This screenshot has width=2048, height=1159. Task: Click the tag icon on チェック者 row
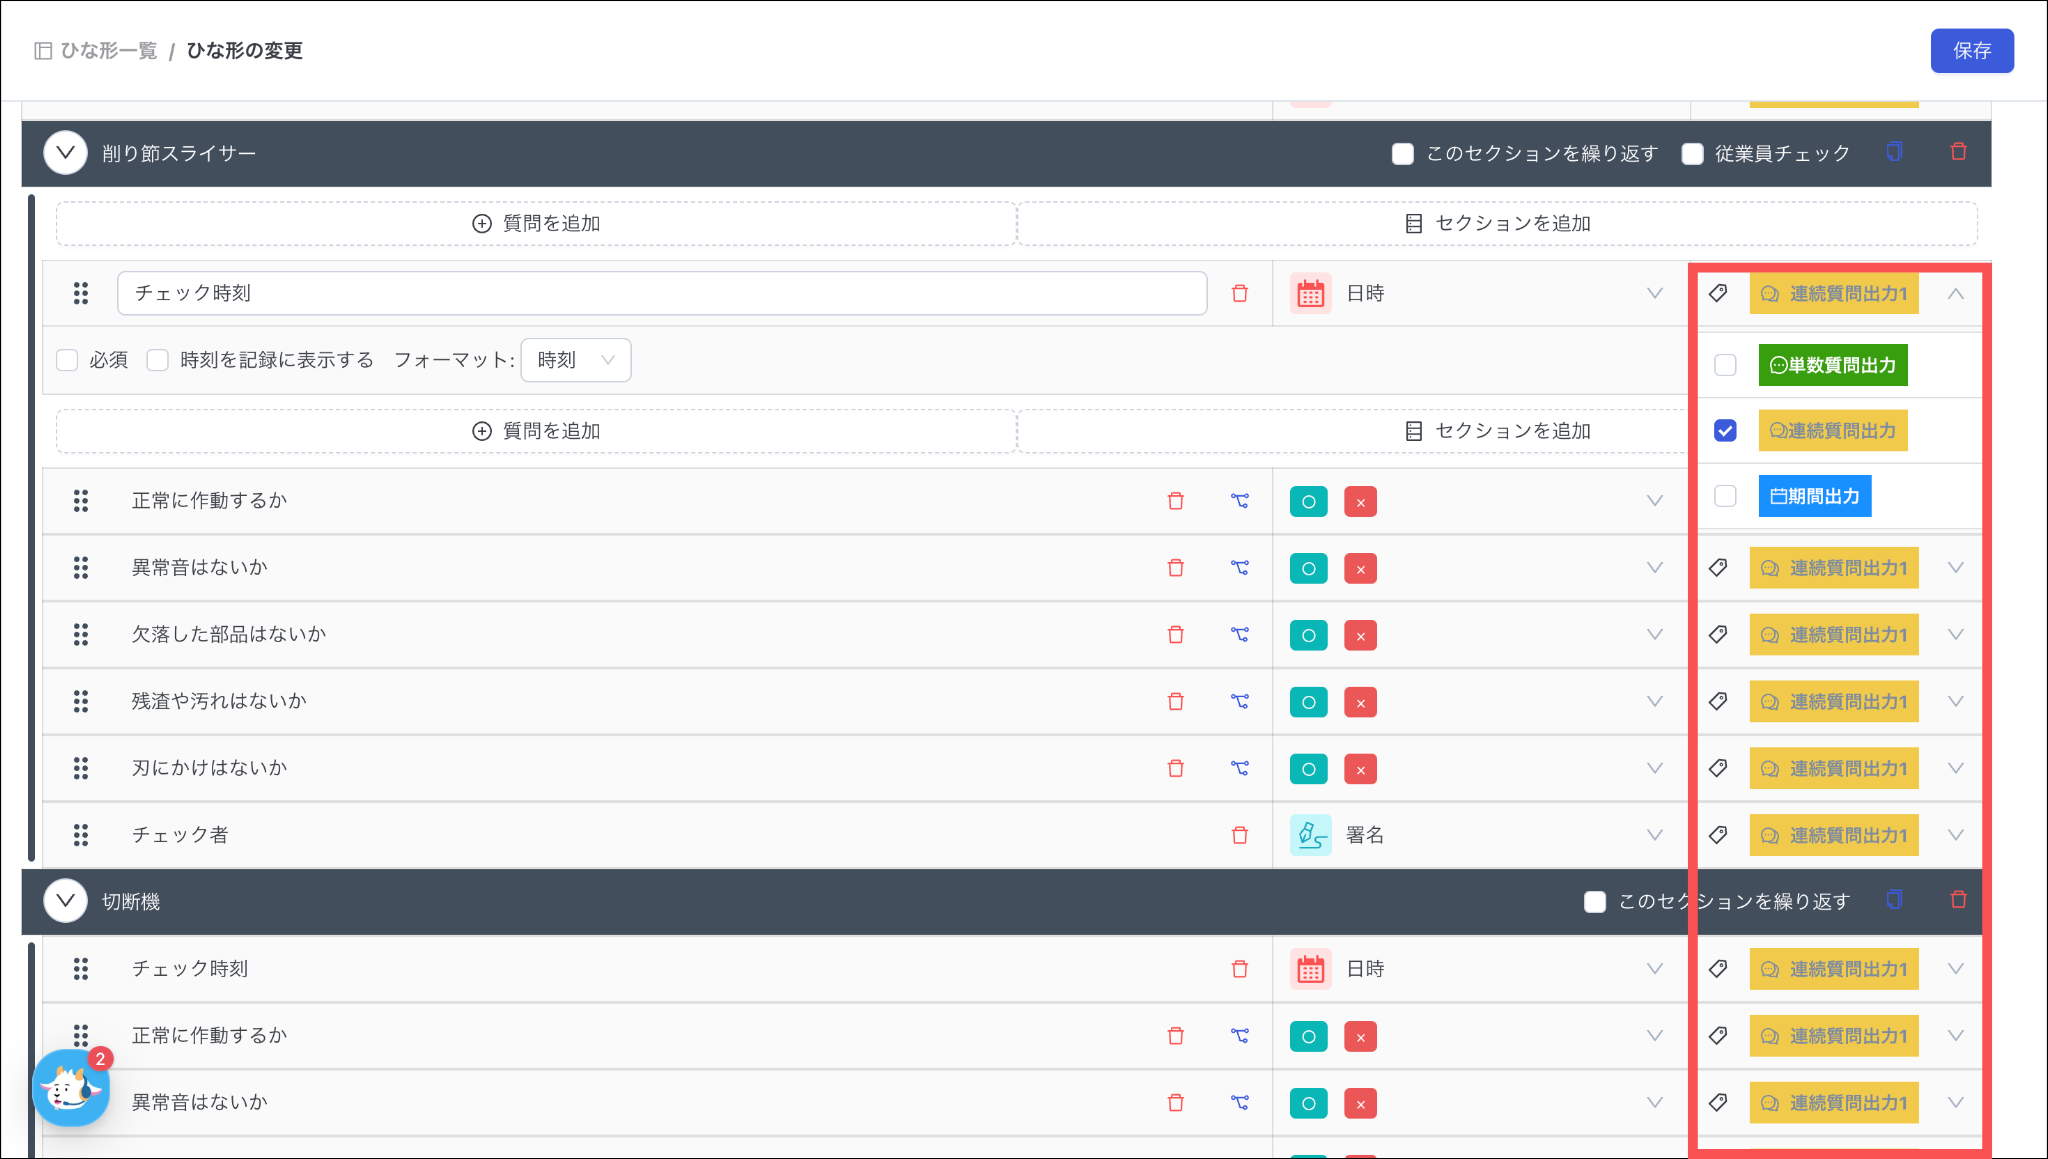[1718, 835]
